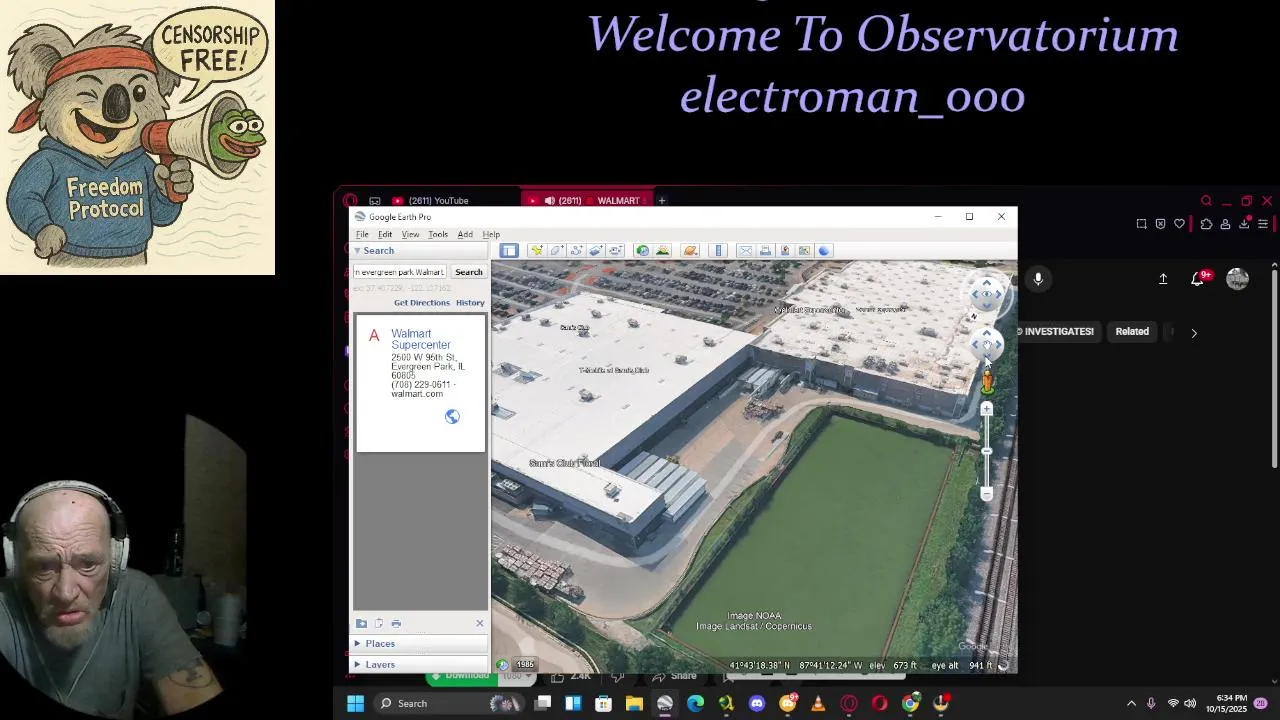Open the YouTube account avatar
The width and height of the screenshot is (1280, 720).
click(1238, 279)
